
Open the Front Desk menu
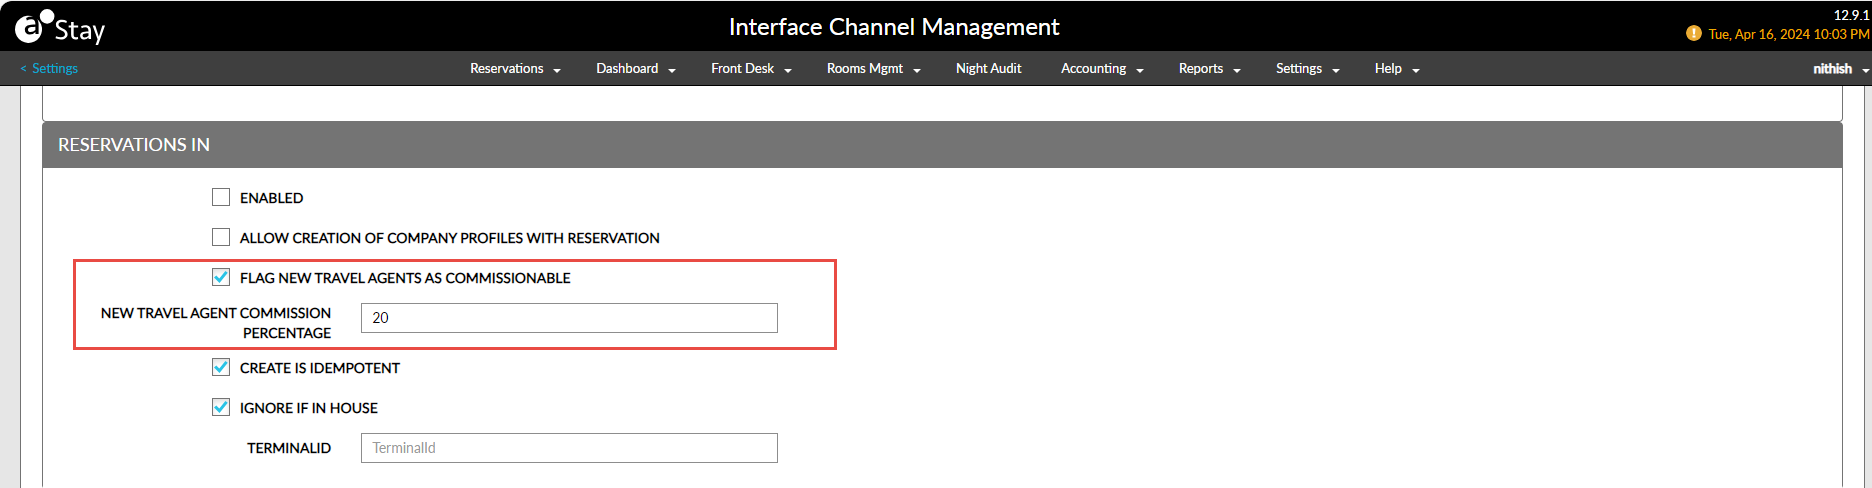[751, 68]
